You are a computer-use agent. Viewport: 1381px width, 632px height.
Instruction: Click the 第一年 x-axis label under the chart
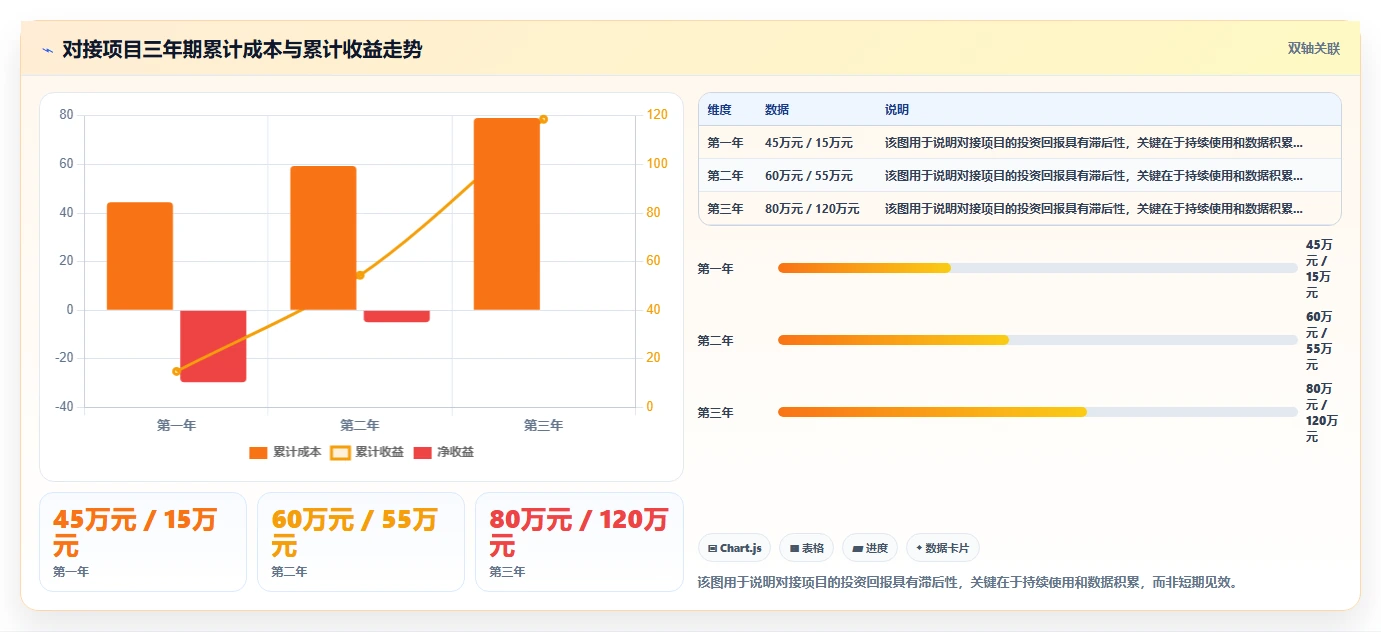(176, 425)
